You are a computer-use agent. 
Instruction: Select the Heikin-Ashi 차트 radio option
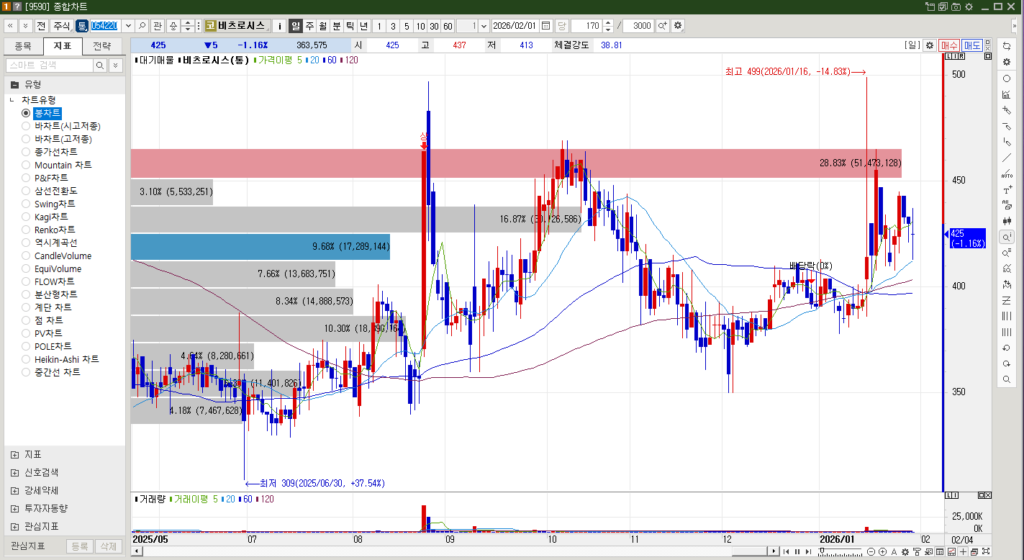(26, 359)
